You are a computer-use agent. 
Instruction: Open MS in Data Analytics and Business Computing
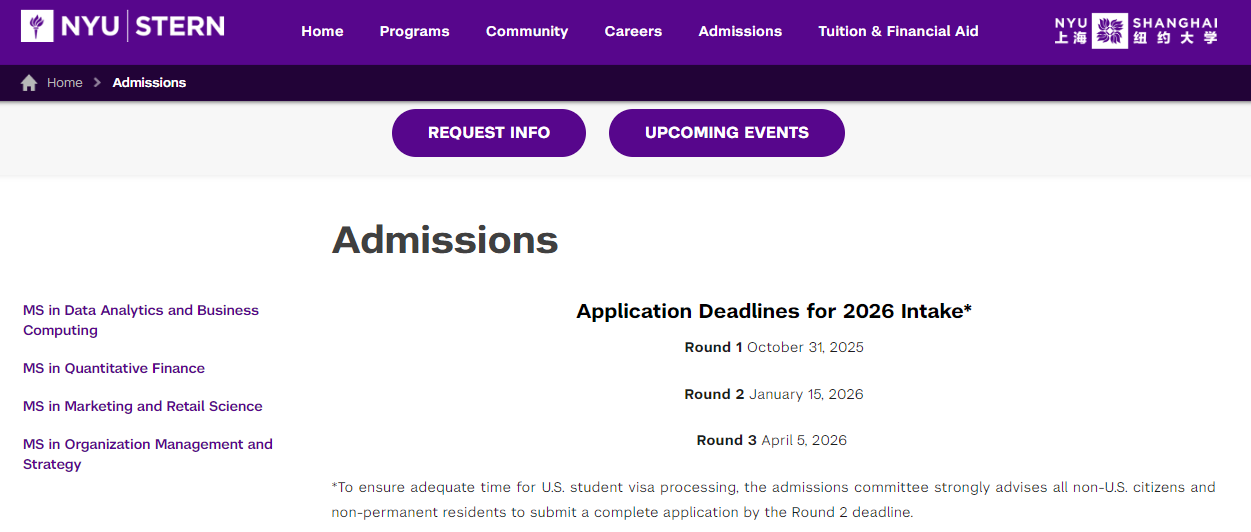click(x=141, y=320)
